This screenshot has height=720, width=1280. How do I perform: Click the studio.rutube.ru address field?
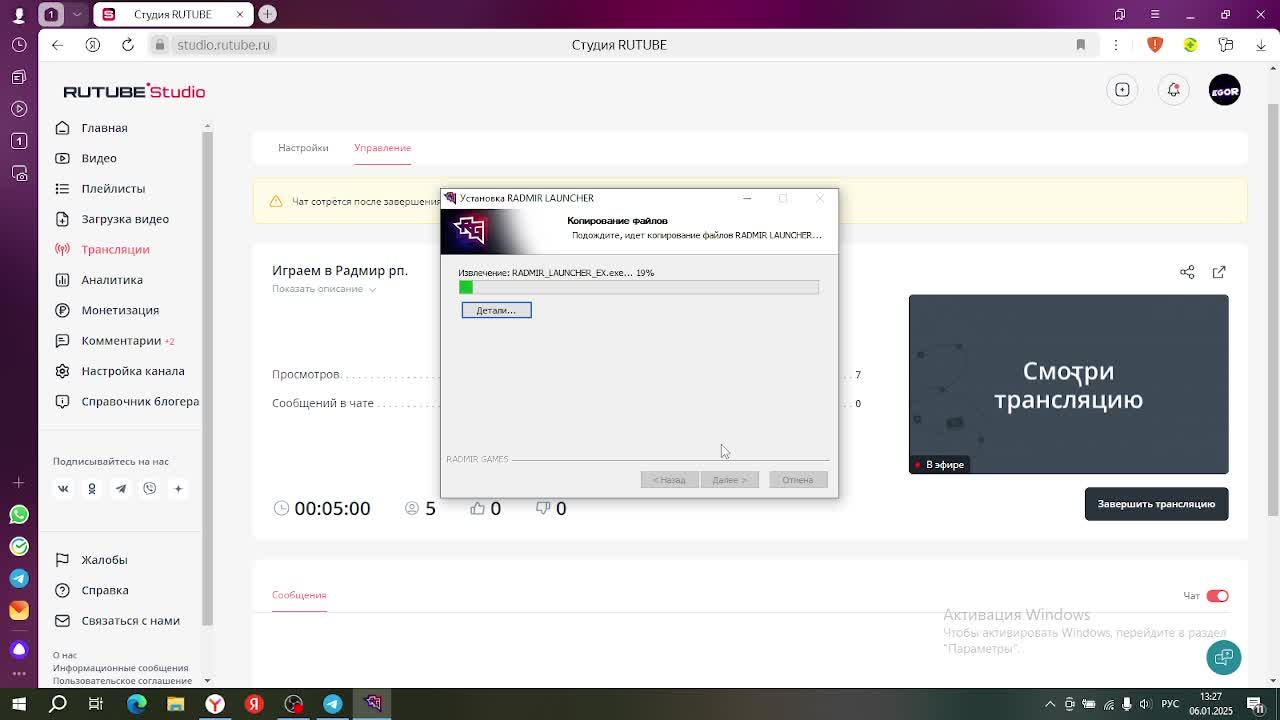pos(223,45)
